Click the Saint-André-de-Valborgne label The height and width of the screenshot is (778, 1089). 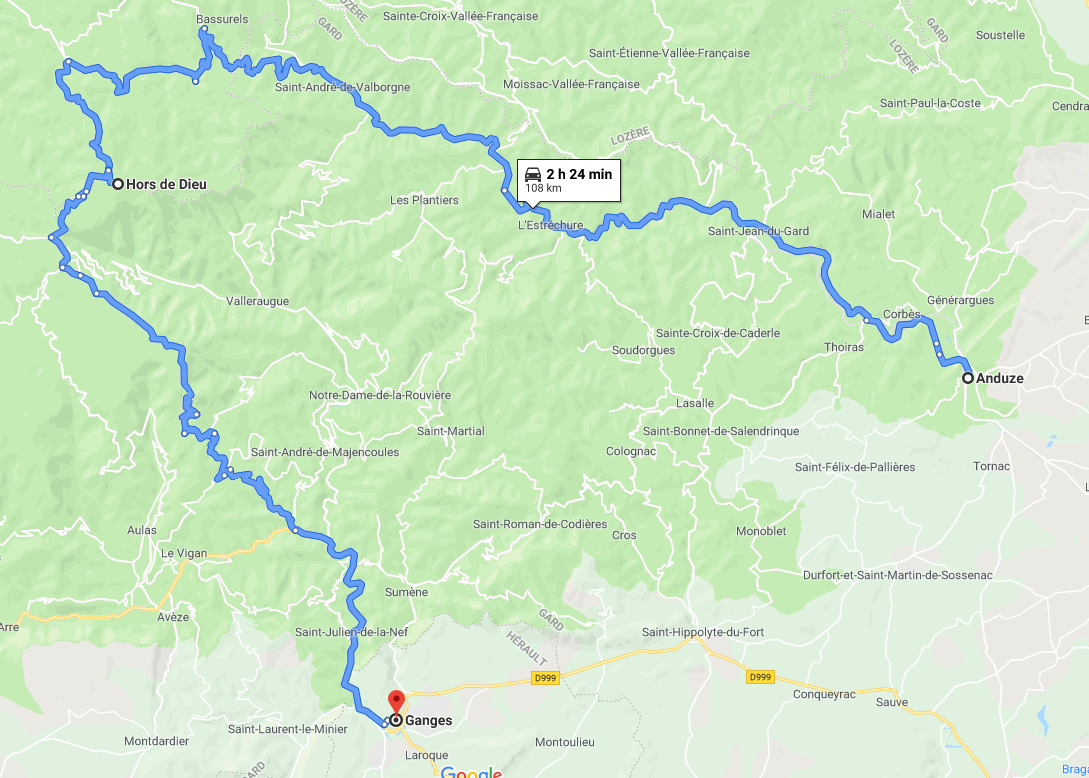pos(342,88)
